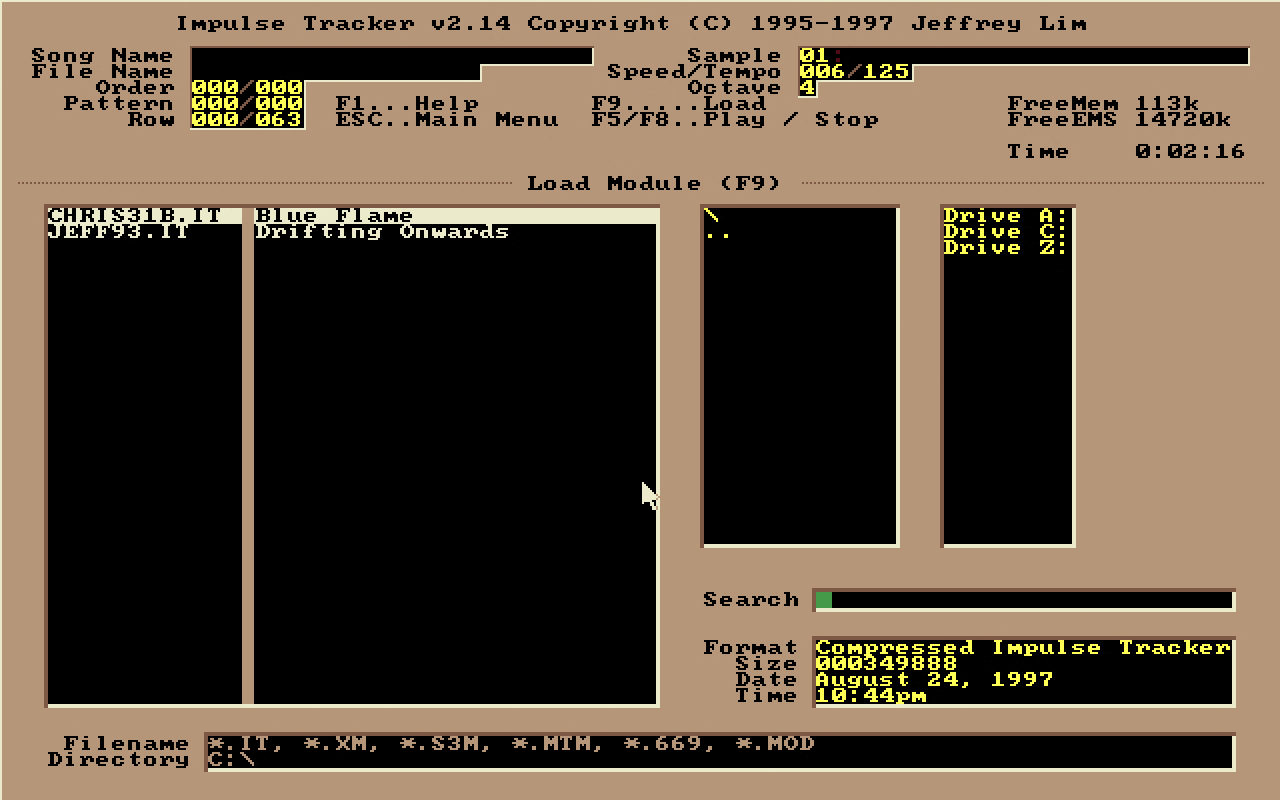Select the JEFF93.IT file entry
1280x800 pixels.
coord(144,232)
